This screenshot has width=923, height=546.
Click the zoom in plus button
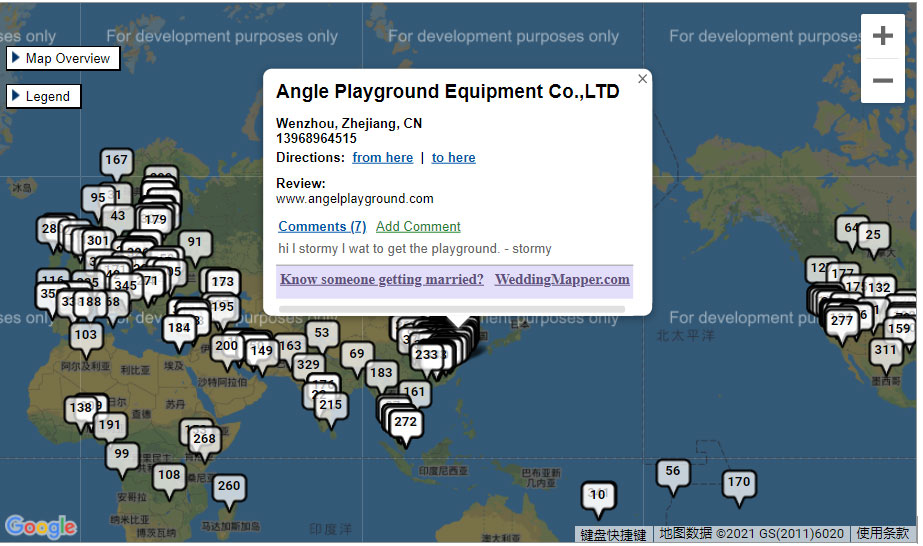pyautogui.click(x=882, y=36)
